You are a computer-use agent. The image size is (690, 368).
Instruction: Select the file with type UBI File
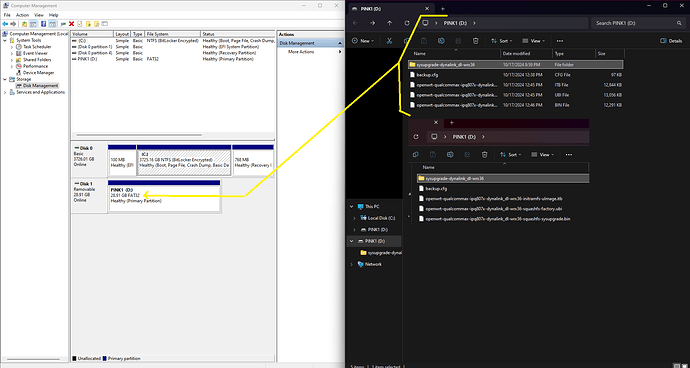coord(516,95)
